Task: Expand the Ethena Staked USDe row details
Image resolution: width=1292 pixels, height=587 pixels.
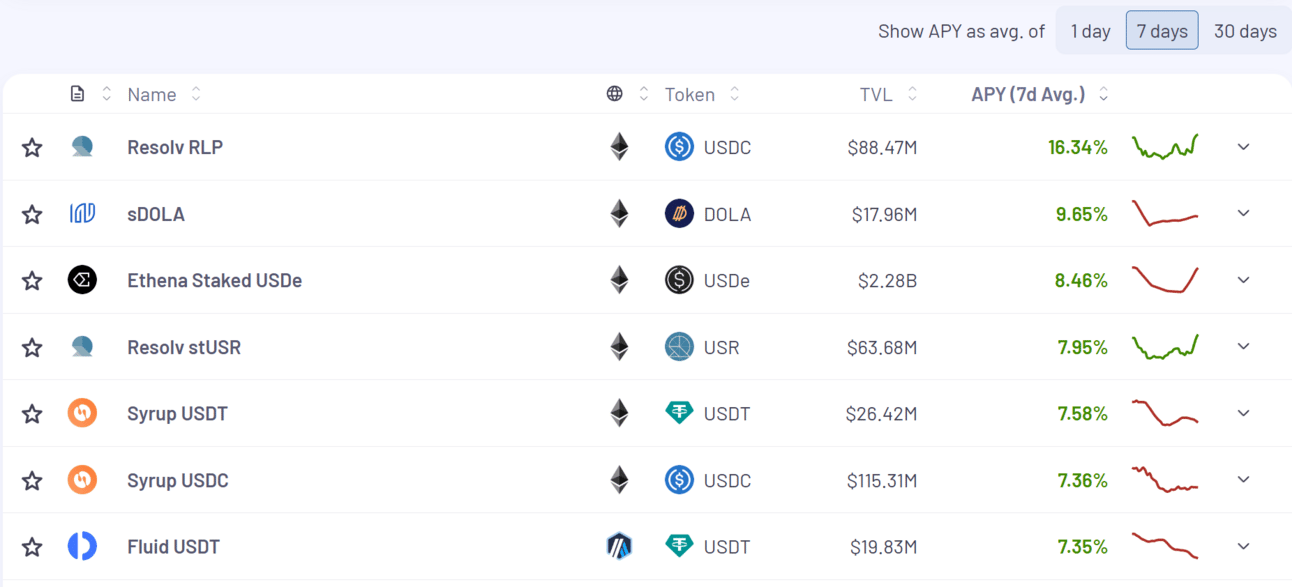Action: [1243, 280]
